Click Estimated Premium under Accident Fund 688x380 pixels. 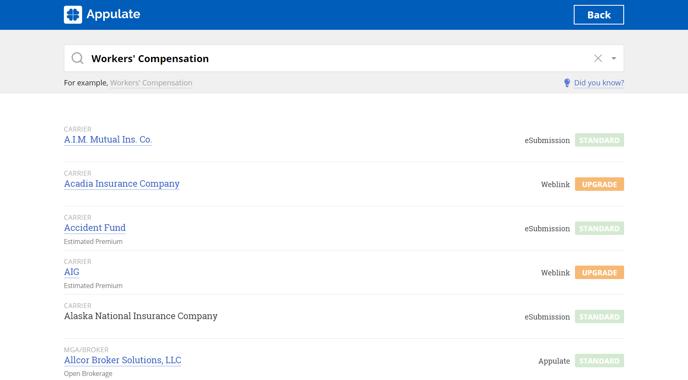coord(93,241)
